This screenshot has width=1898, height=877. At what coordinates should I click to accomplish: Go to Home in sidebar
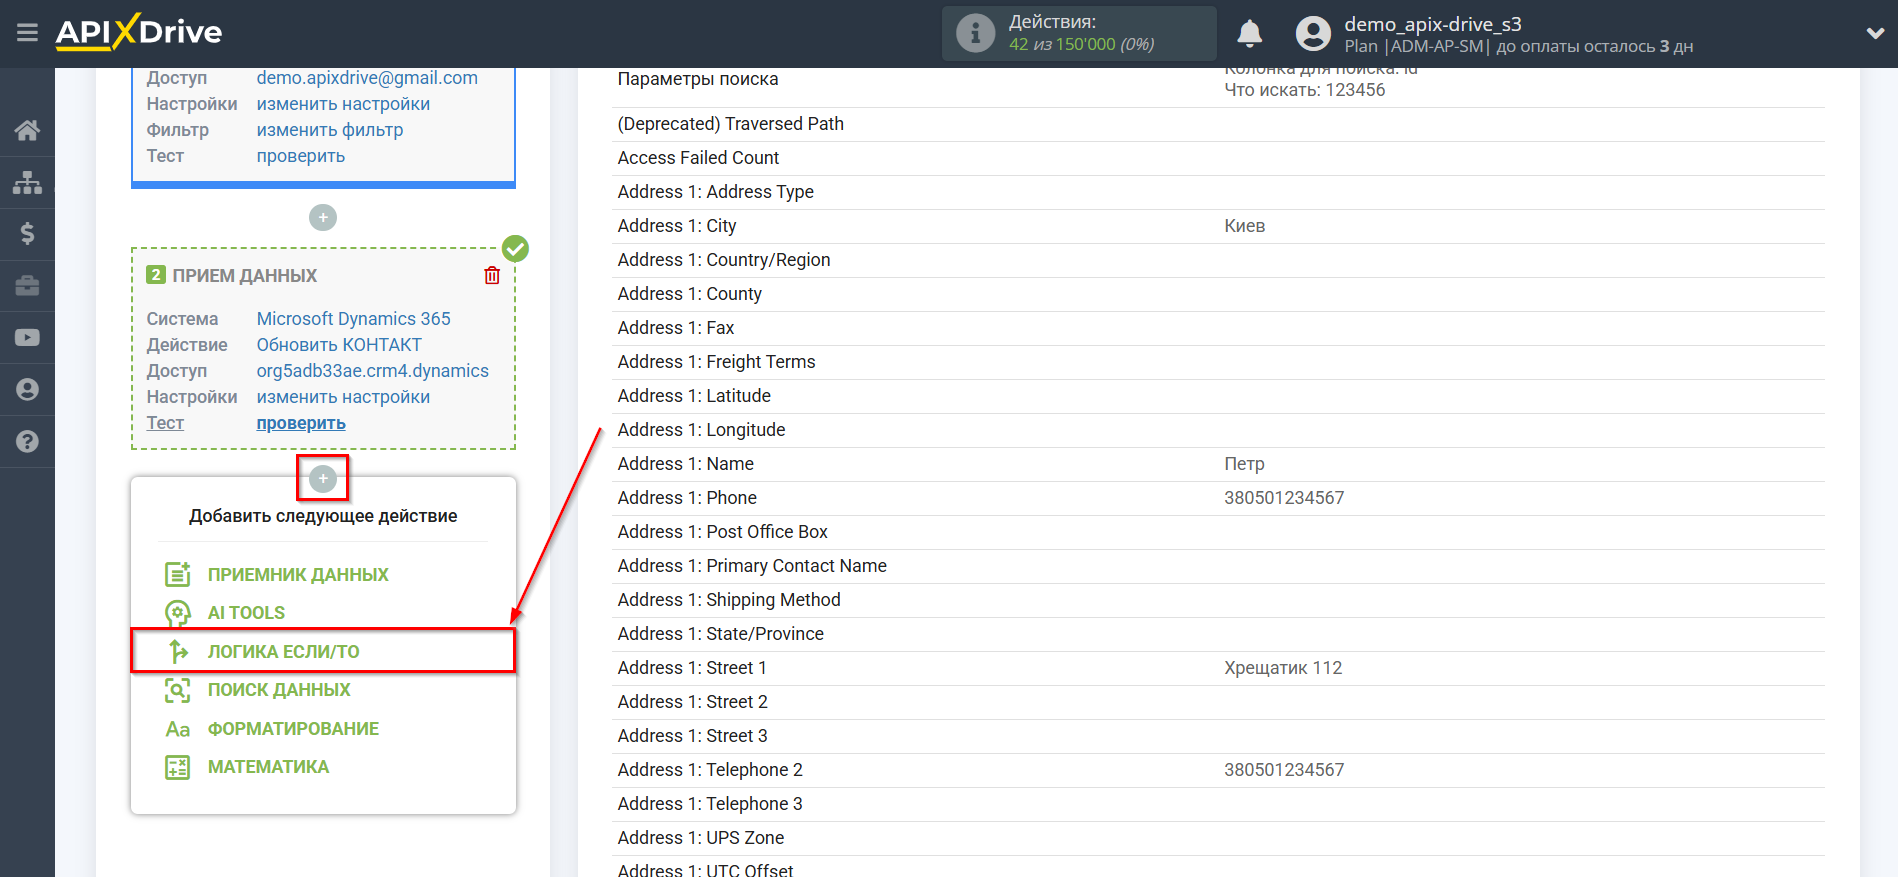27,130
